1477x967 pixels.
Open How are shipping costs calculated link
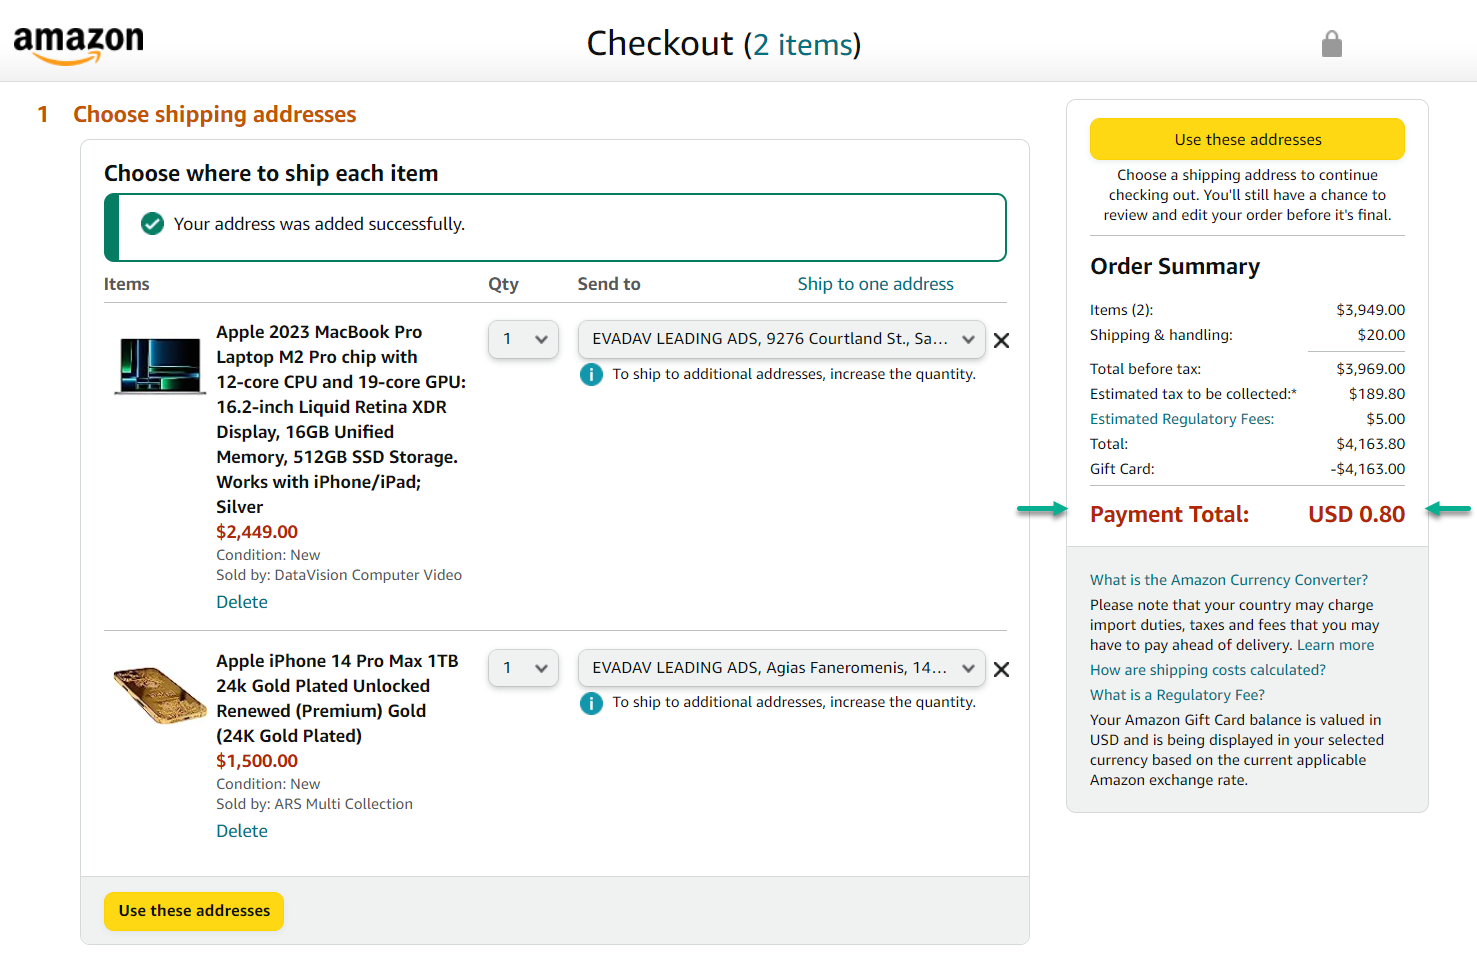pyautogui.click(x=1208, y=670)
